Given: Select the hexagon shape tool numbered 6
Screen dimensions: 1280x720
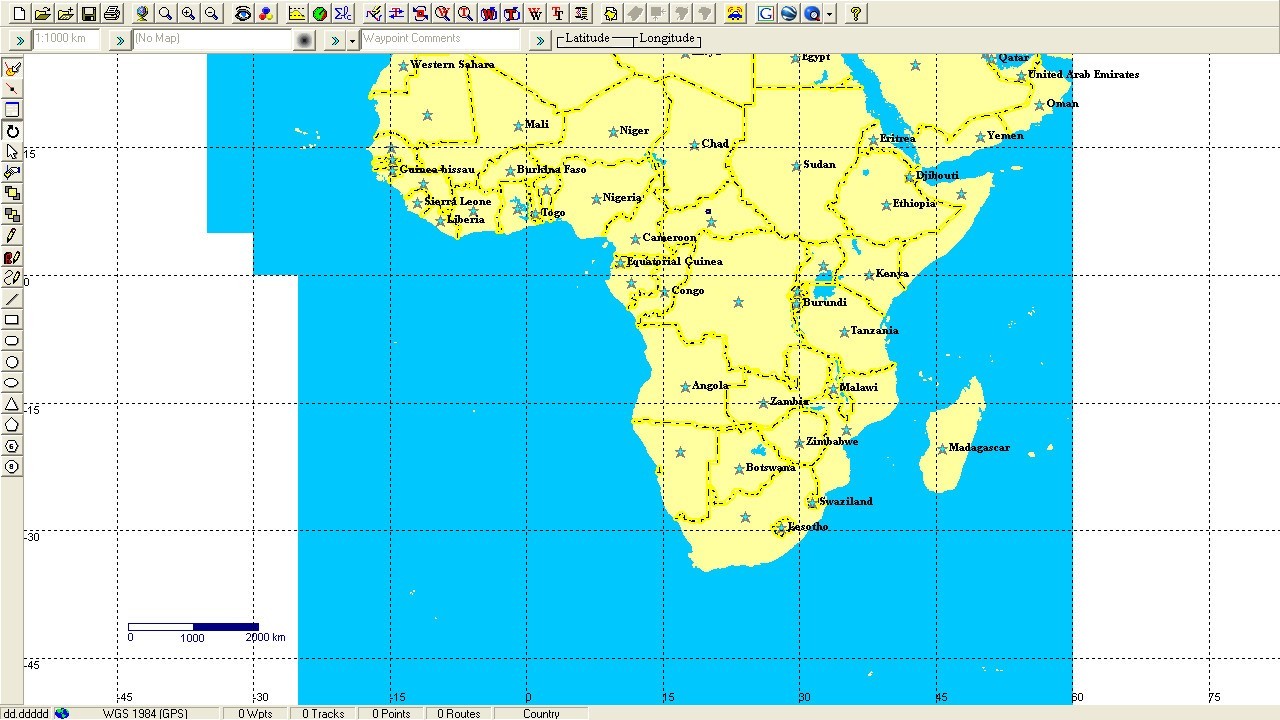Looking at the screenshot, I should point(12,446).
